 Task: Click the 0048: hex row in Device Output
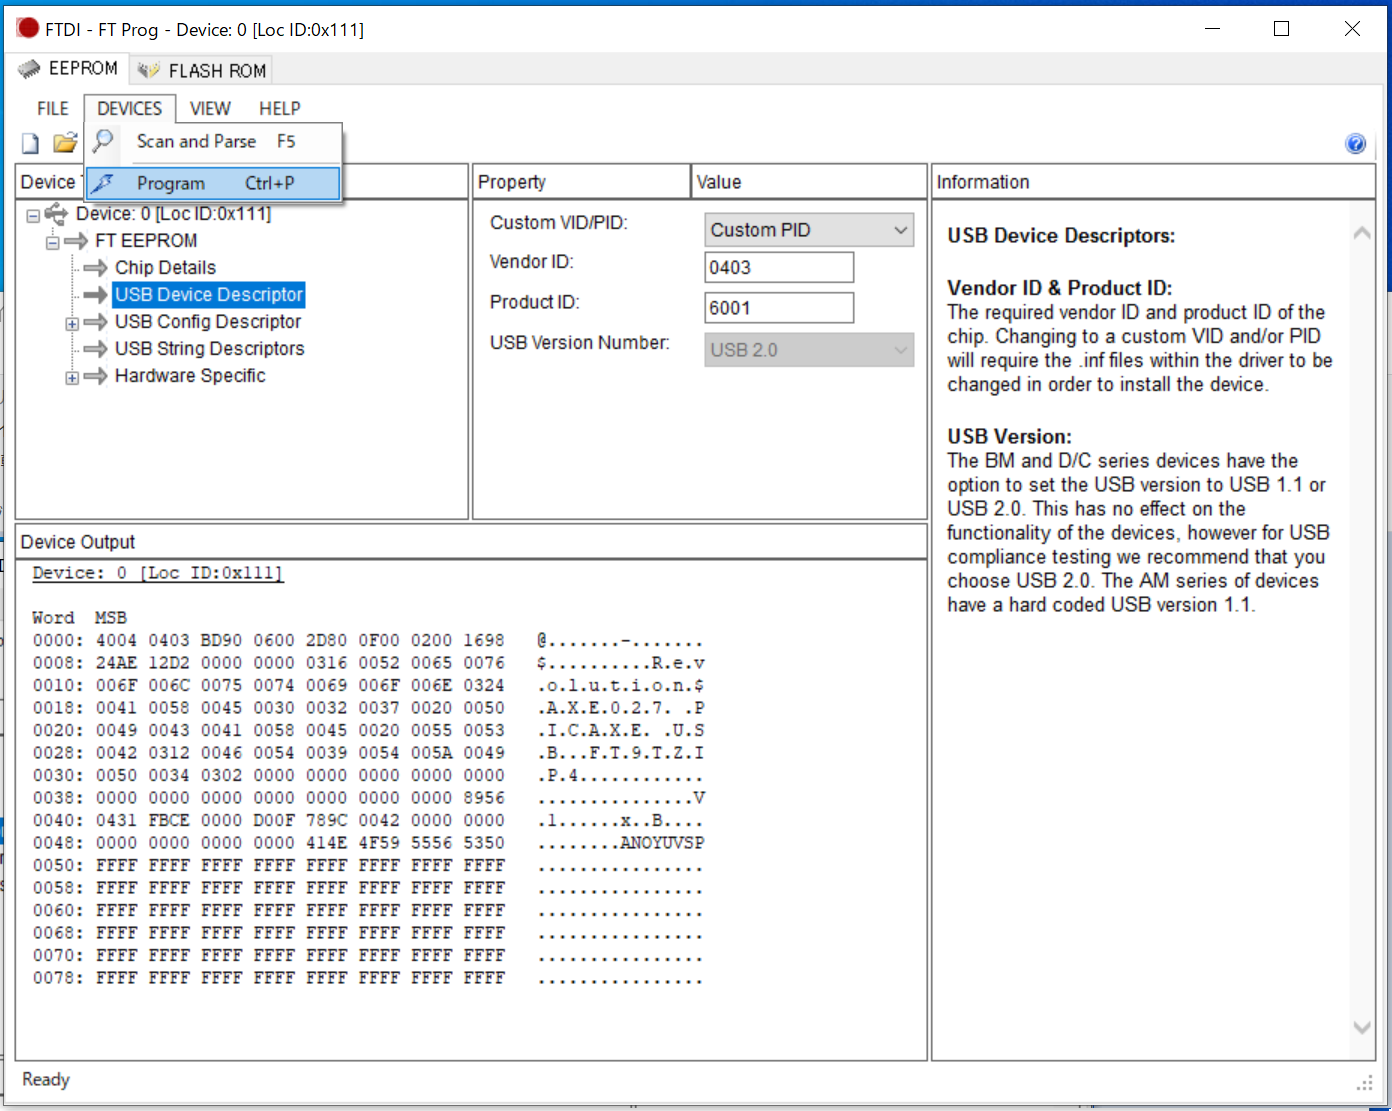[x=368, y=843]
